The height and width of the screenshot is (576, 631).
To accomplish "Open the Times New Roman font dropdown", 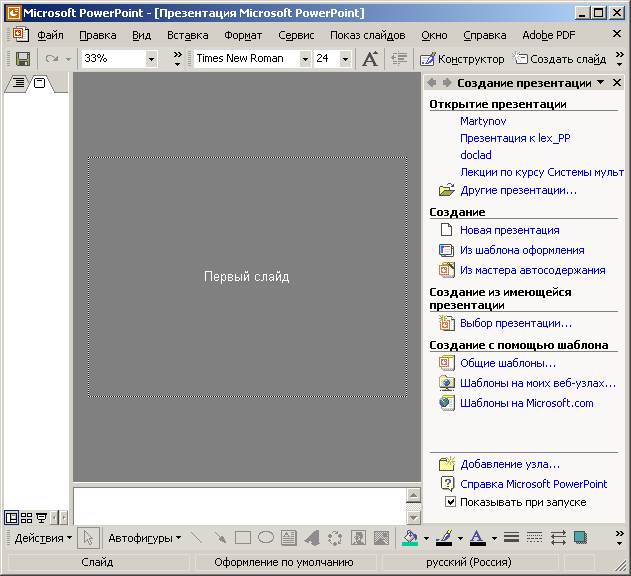I will tap(305, 59).
